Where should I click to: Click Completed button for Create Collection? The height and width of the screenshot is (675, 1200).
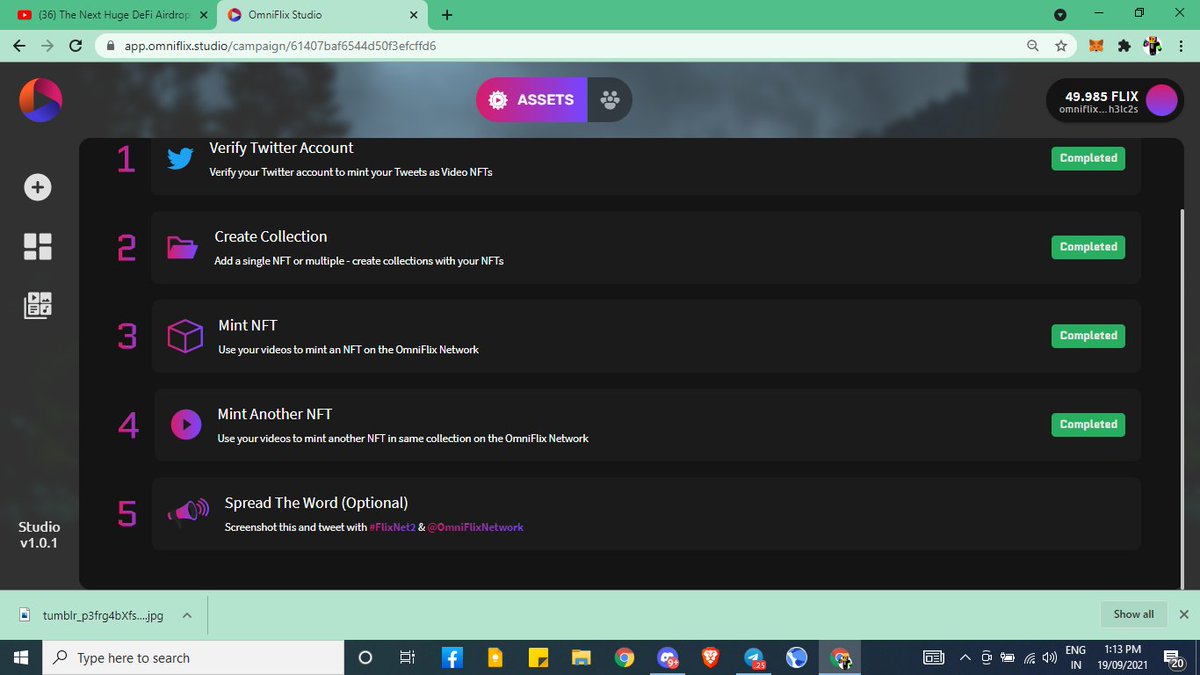[1088, 247]
